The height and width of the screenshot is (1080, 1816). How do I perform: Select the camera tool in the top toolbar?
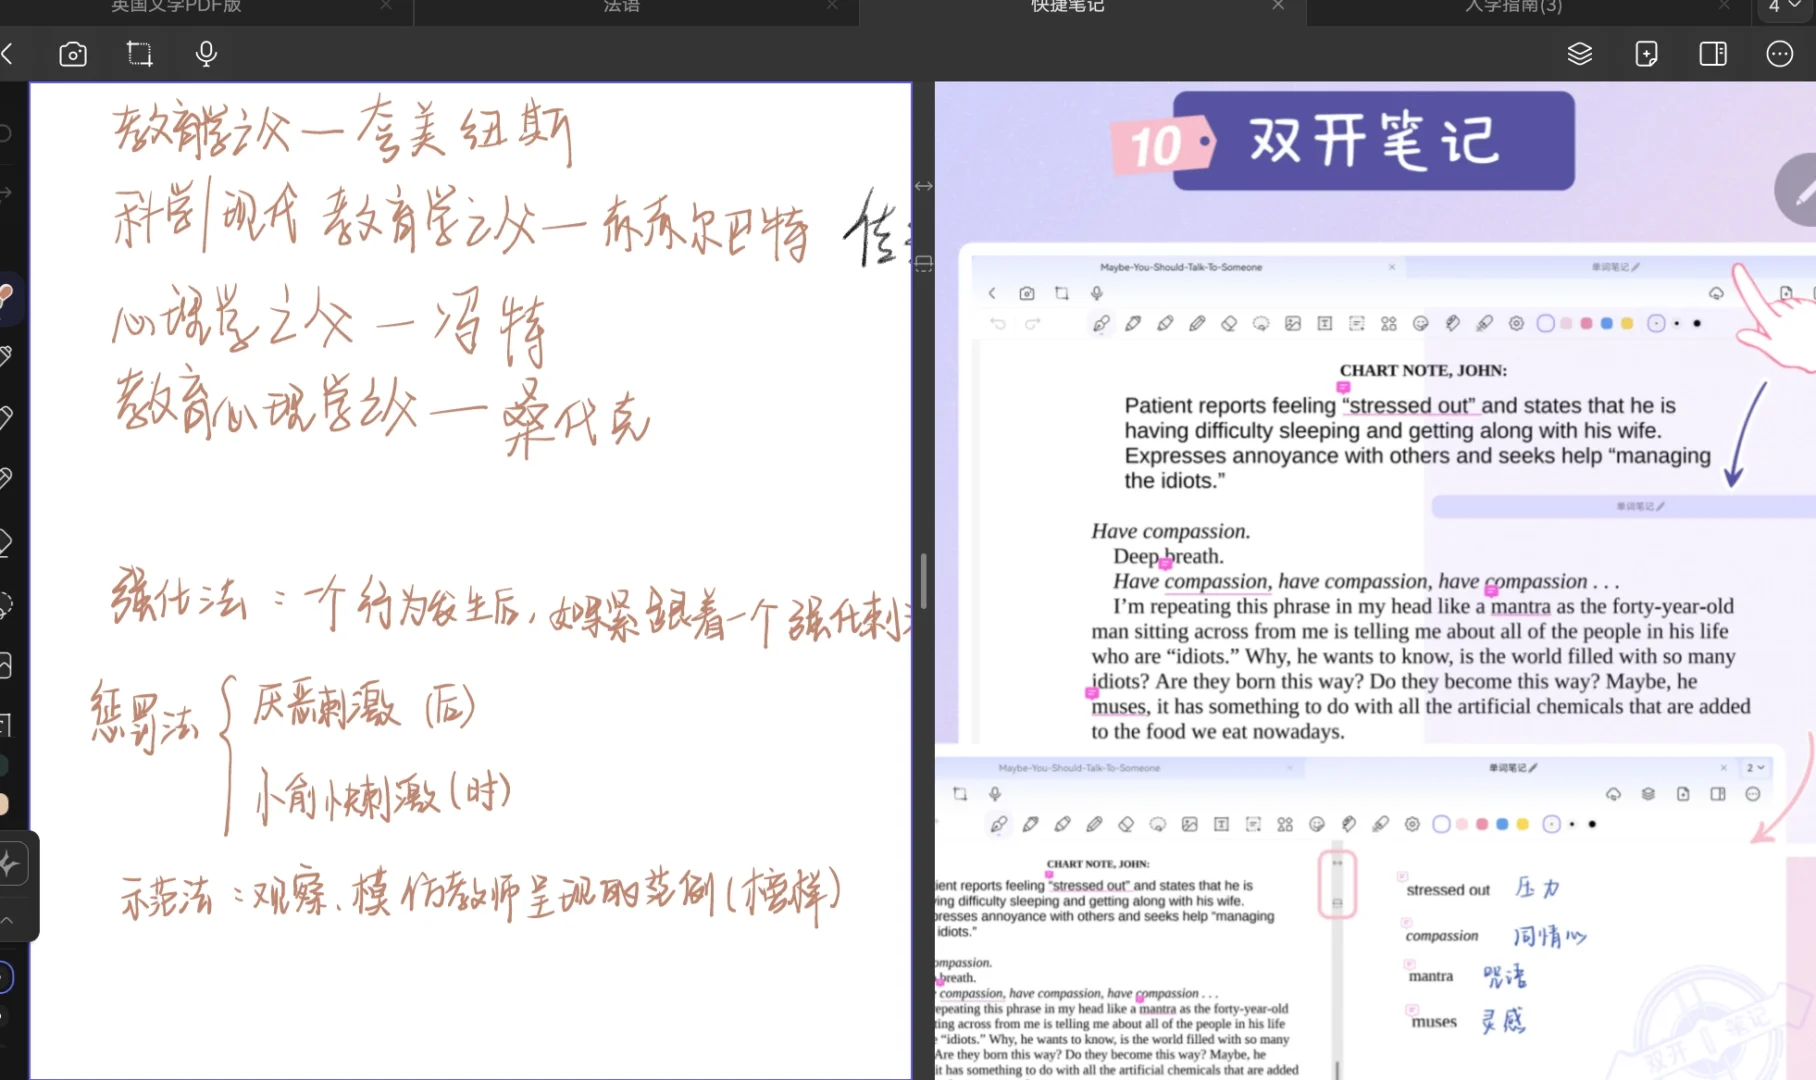click(x=73, y=53)
